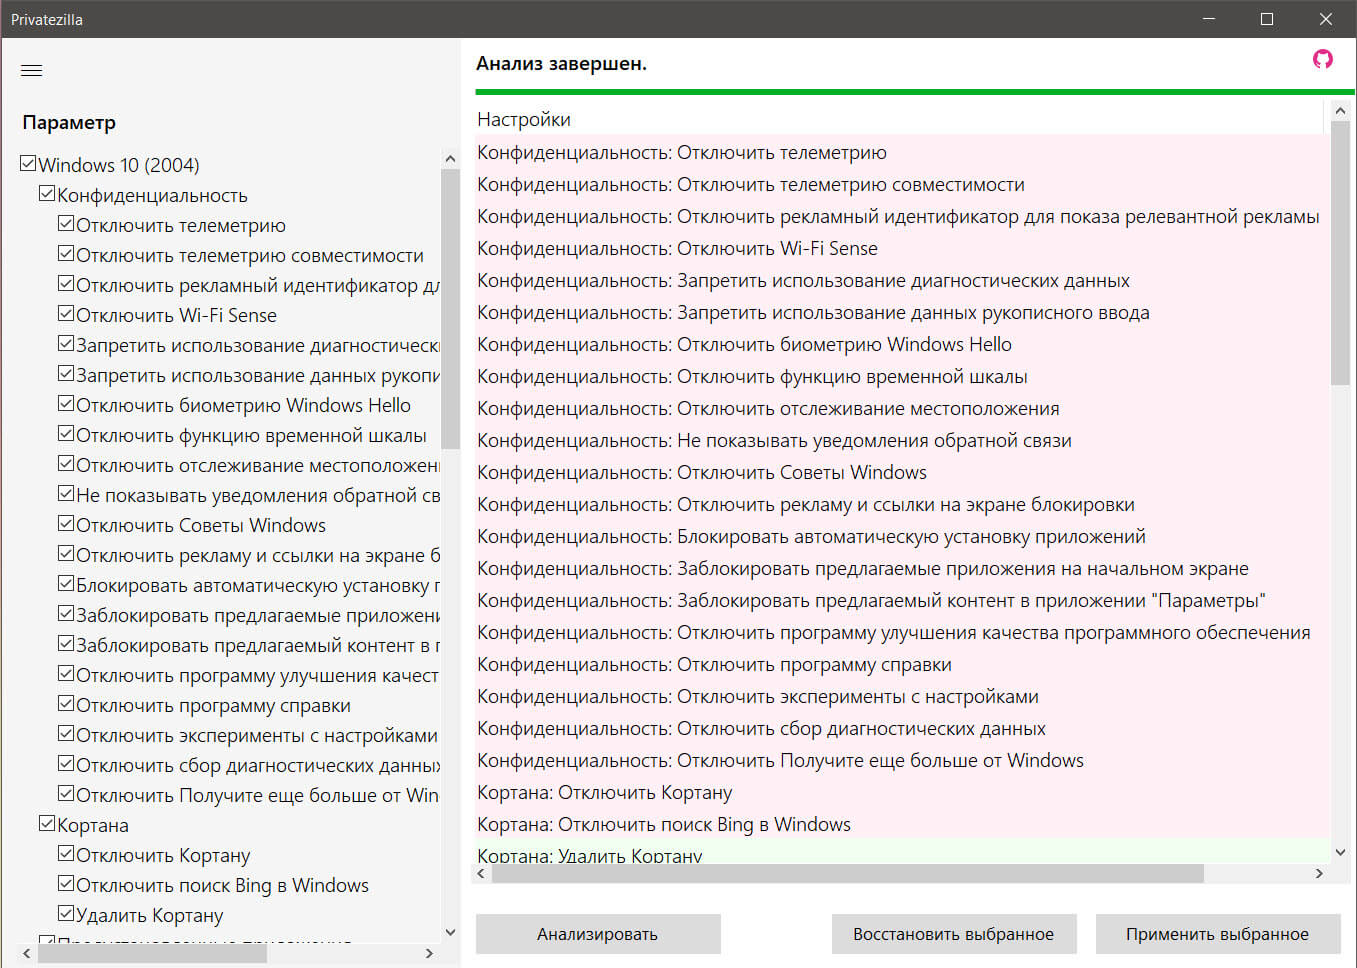Maximize the Privatezilla window
The width and height of the screenshot is (1357, 968).
pyautogui.click(x=1267, y=19)
